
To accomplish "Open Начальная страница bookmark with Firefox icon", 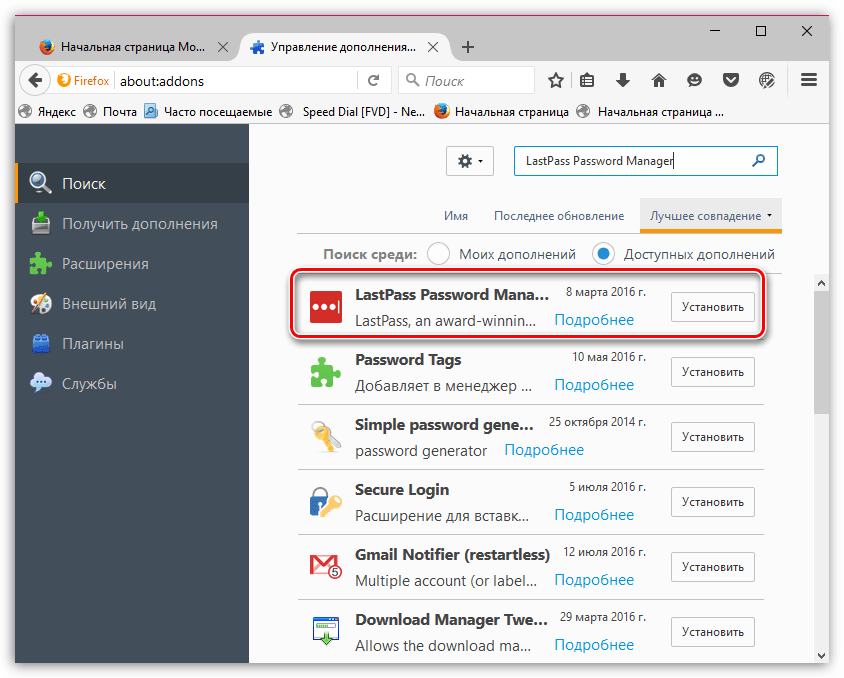I will click(x=501, y=111).
